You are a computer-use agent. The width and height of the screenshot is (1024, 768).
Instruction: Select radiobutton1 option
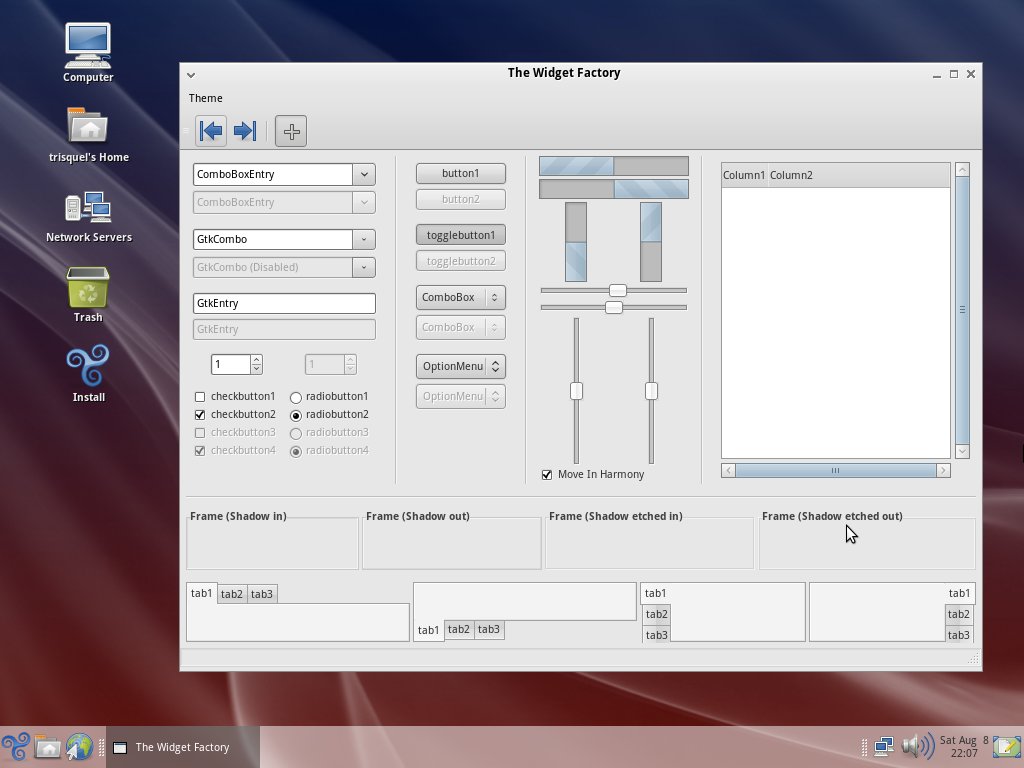[296, 397]
